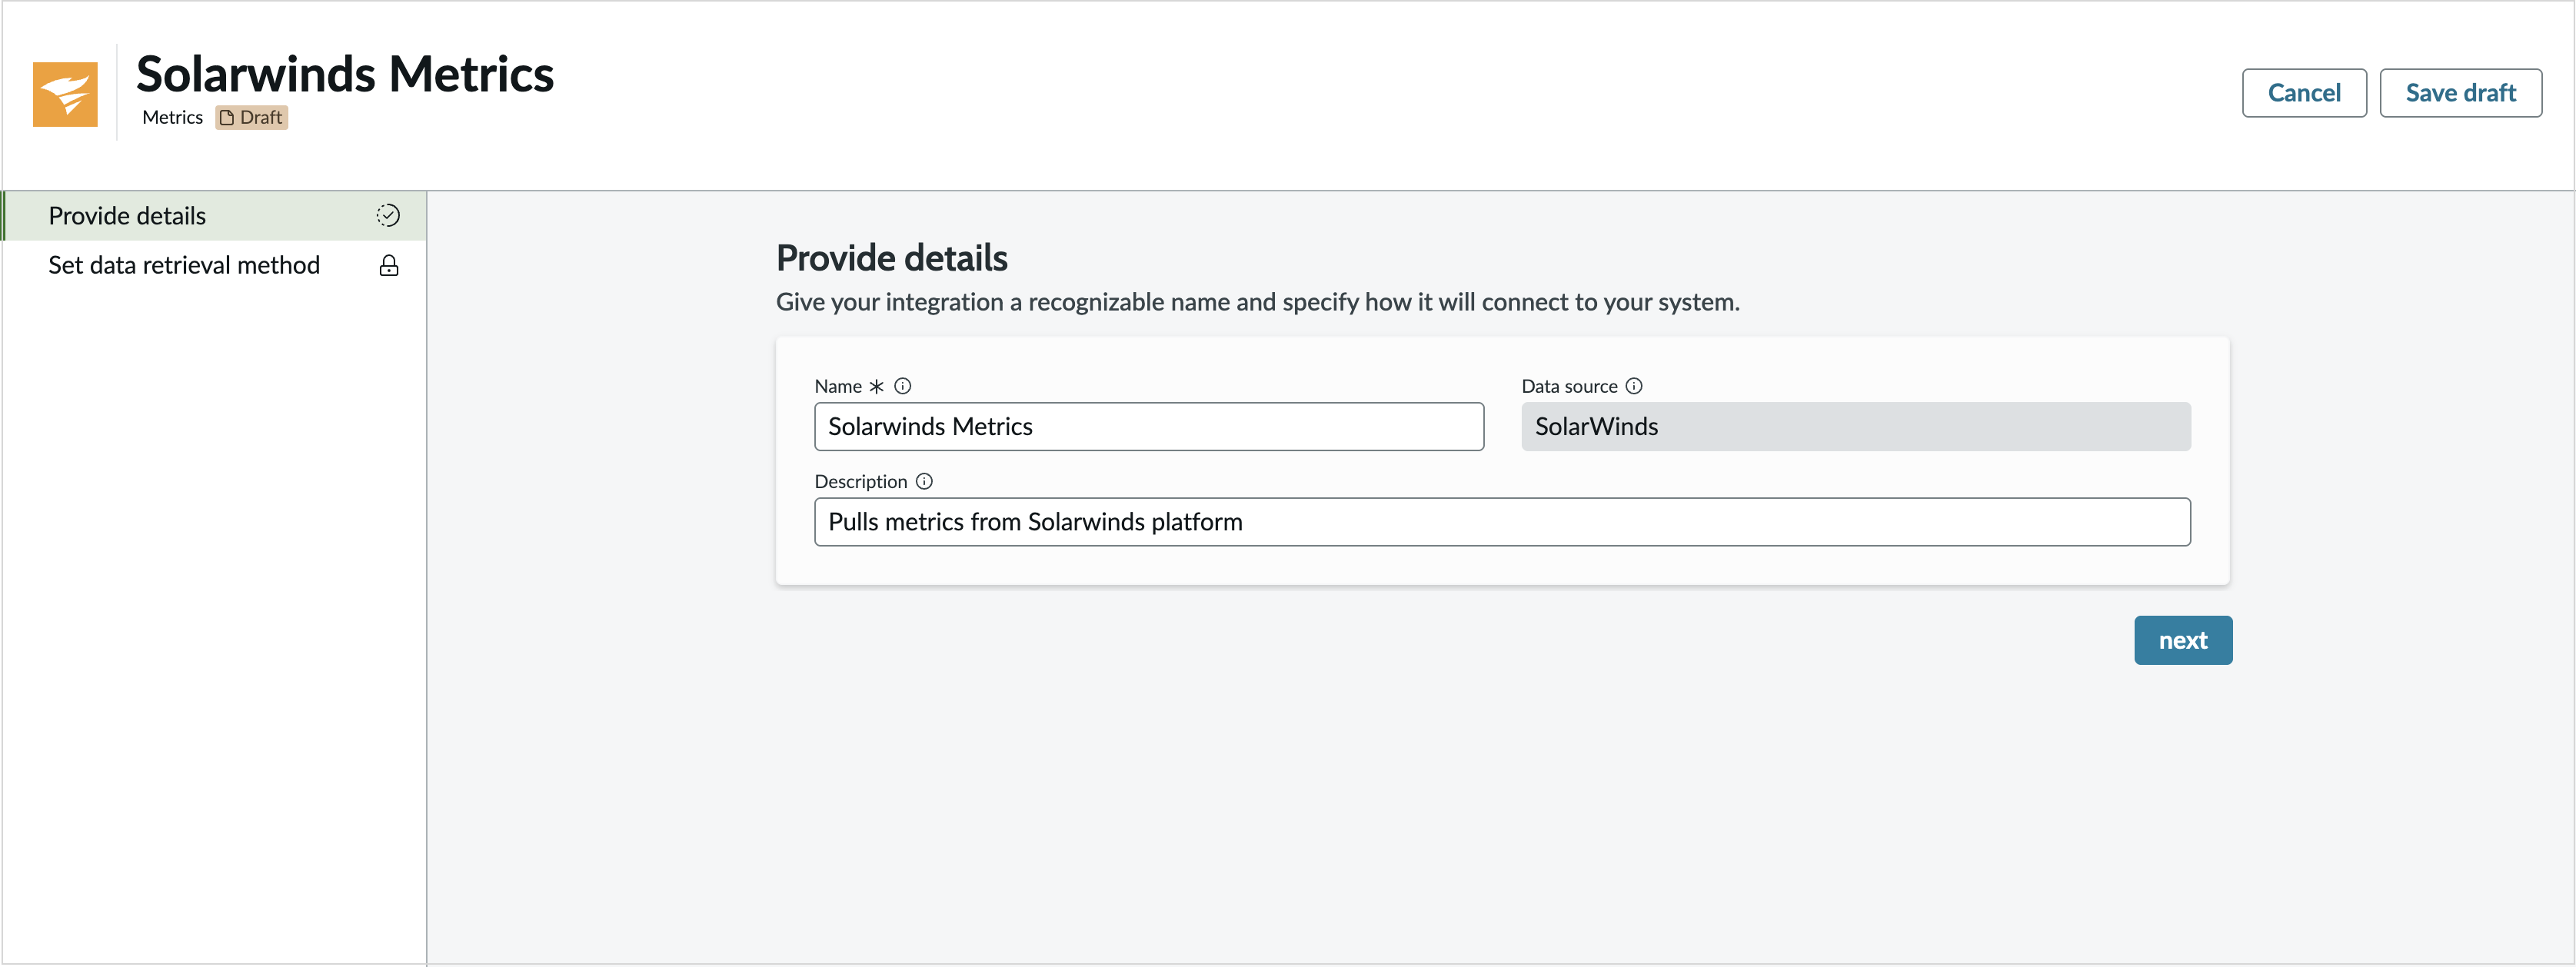Save the integration as draft
2576x967 pixels.
pyautogui.click(x=2460, y=93)
